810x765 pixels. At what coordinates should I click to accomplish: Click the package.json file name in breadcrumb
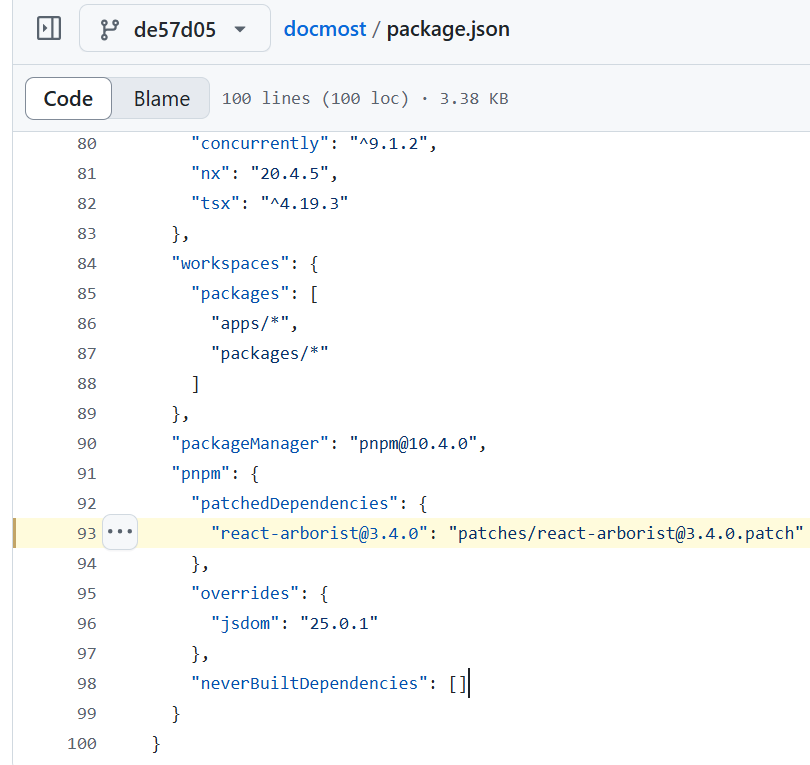pos(448,28)
